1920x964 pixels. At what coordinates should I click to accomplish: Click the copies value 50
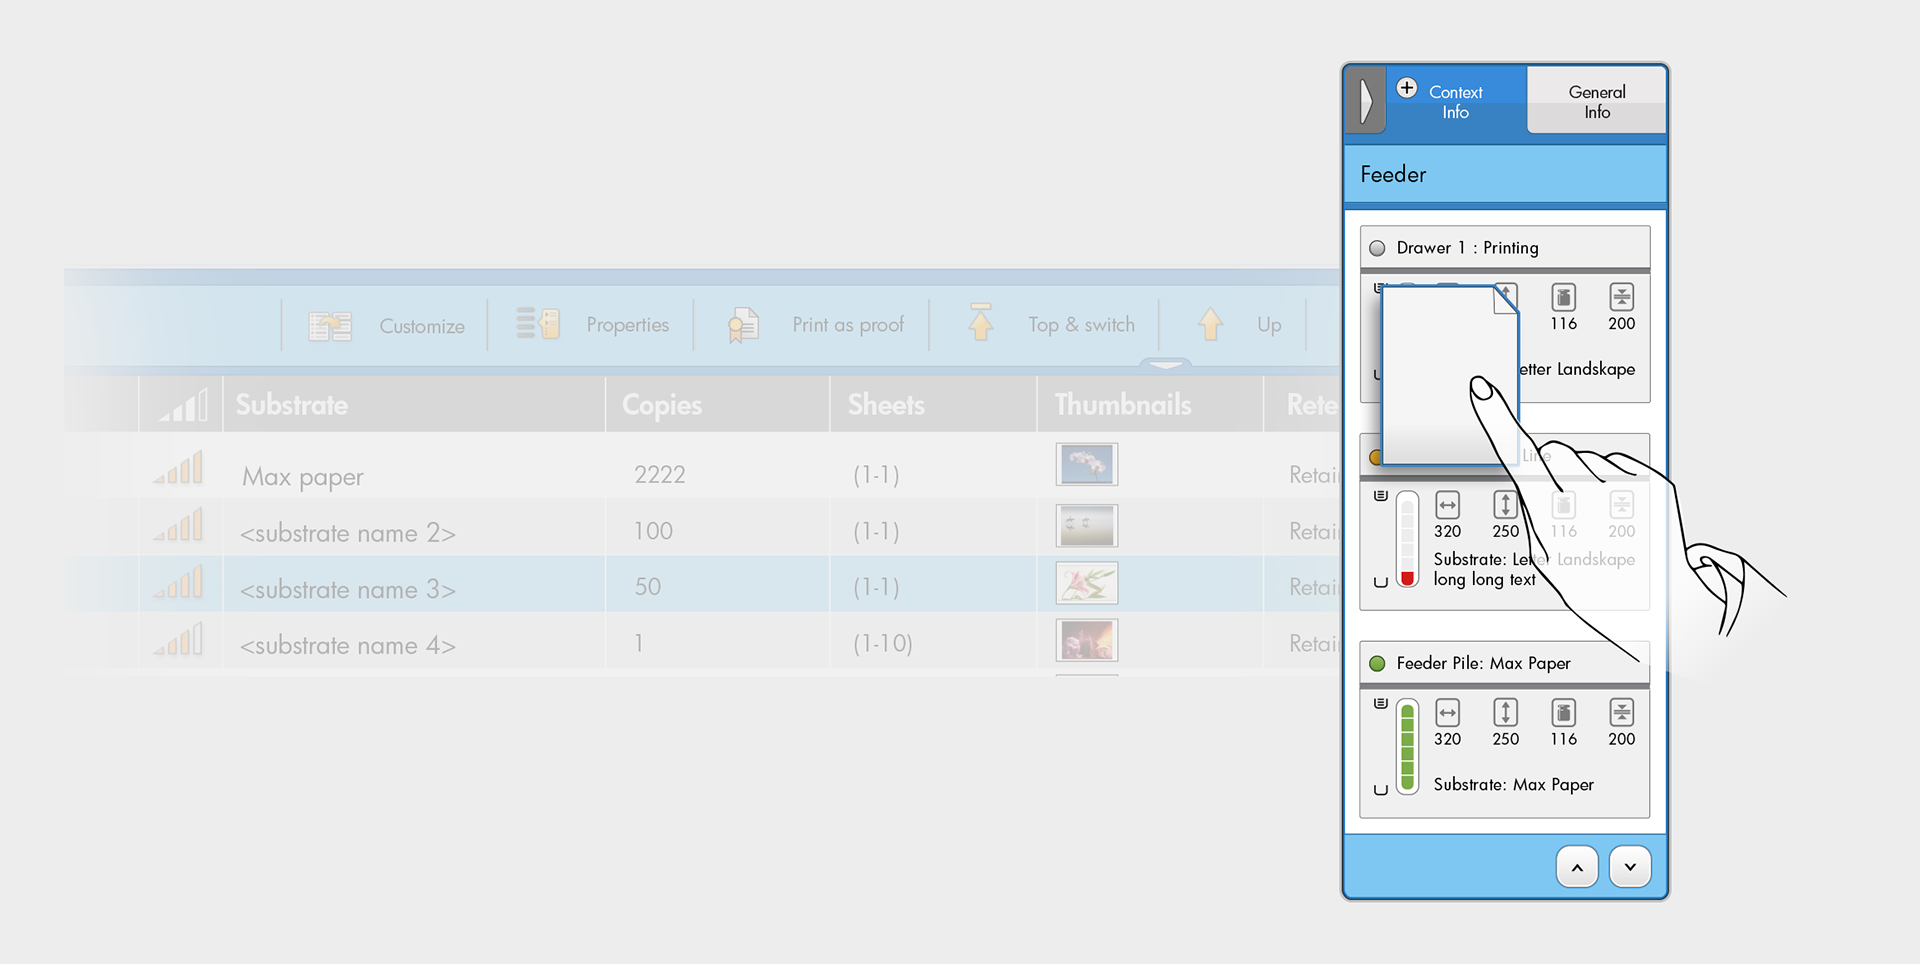coord(647,587)
